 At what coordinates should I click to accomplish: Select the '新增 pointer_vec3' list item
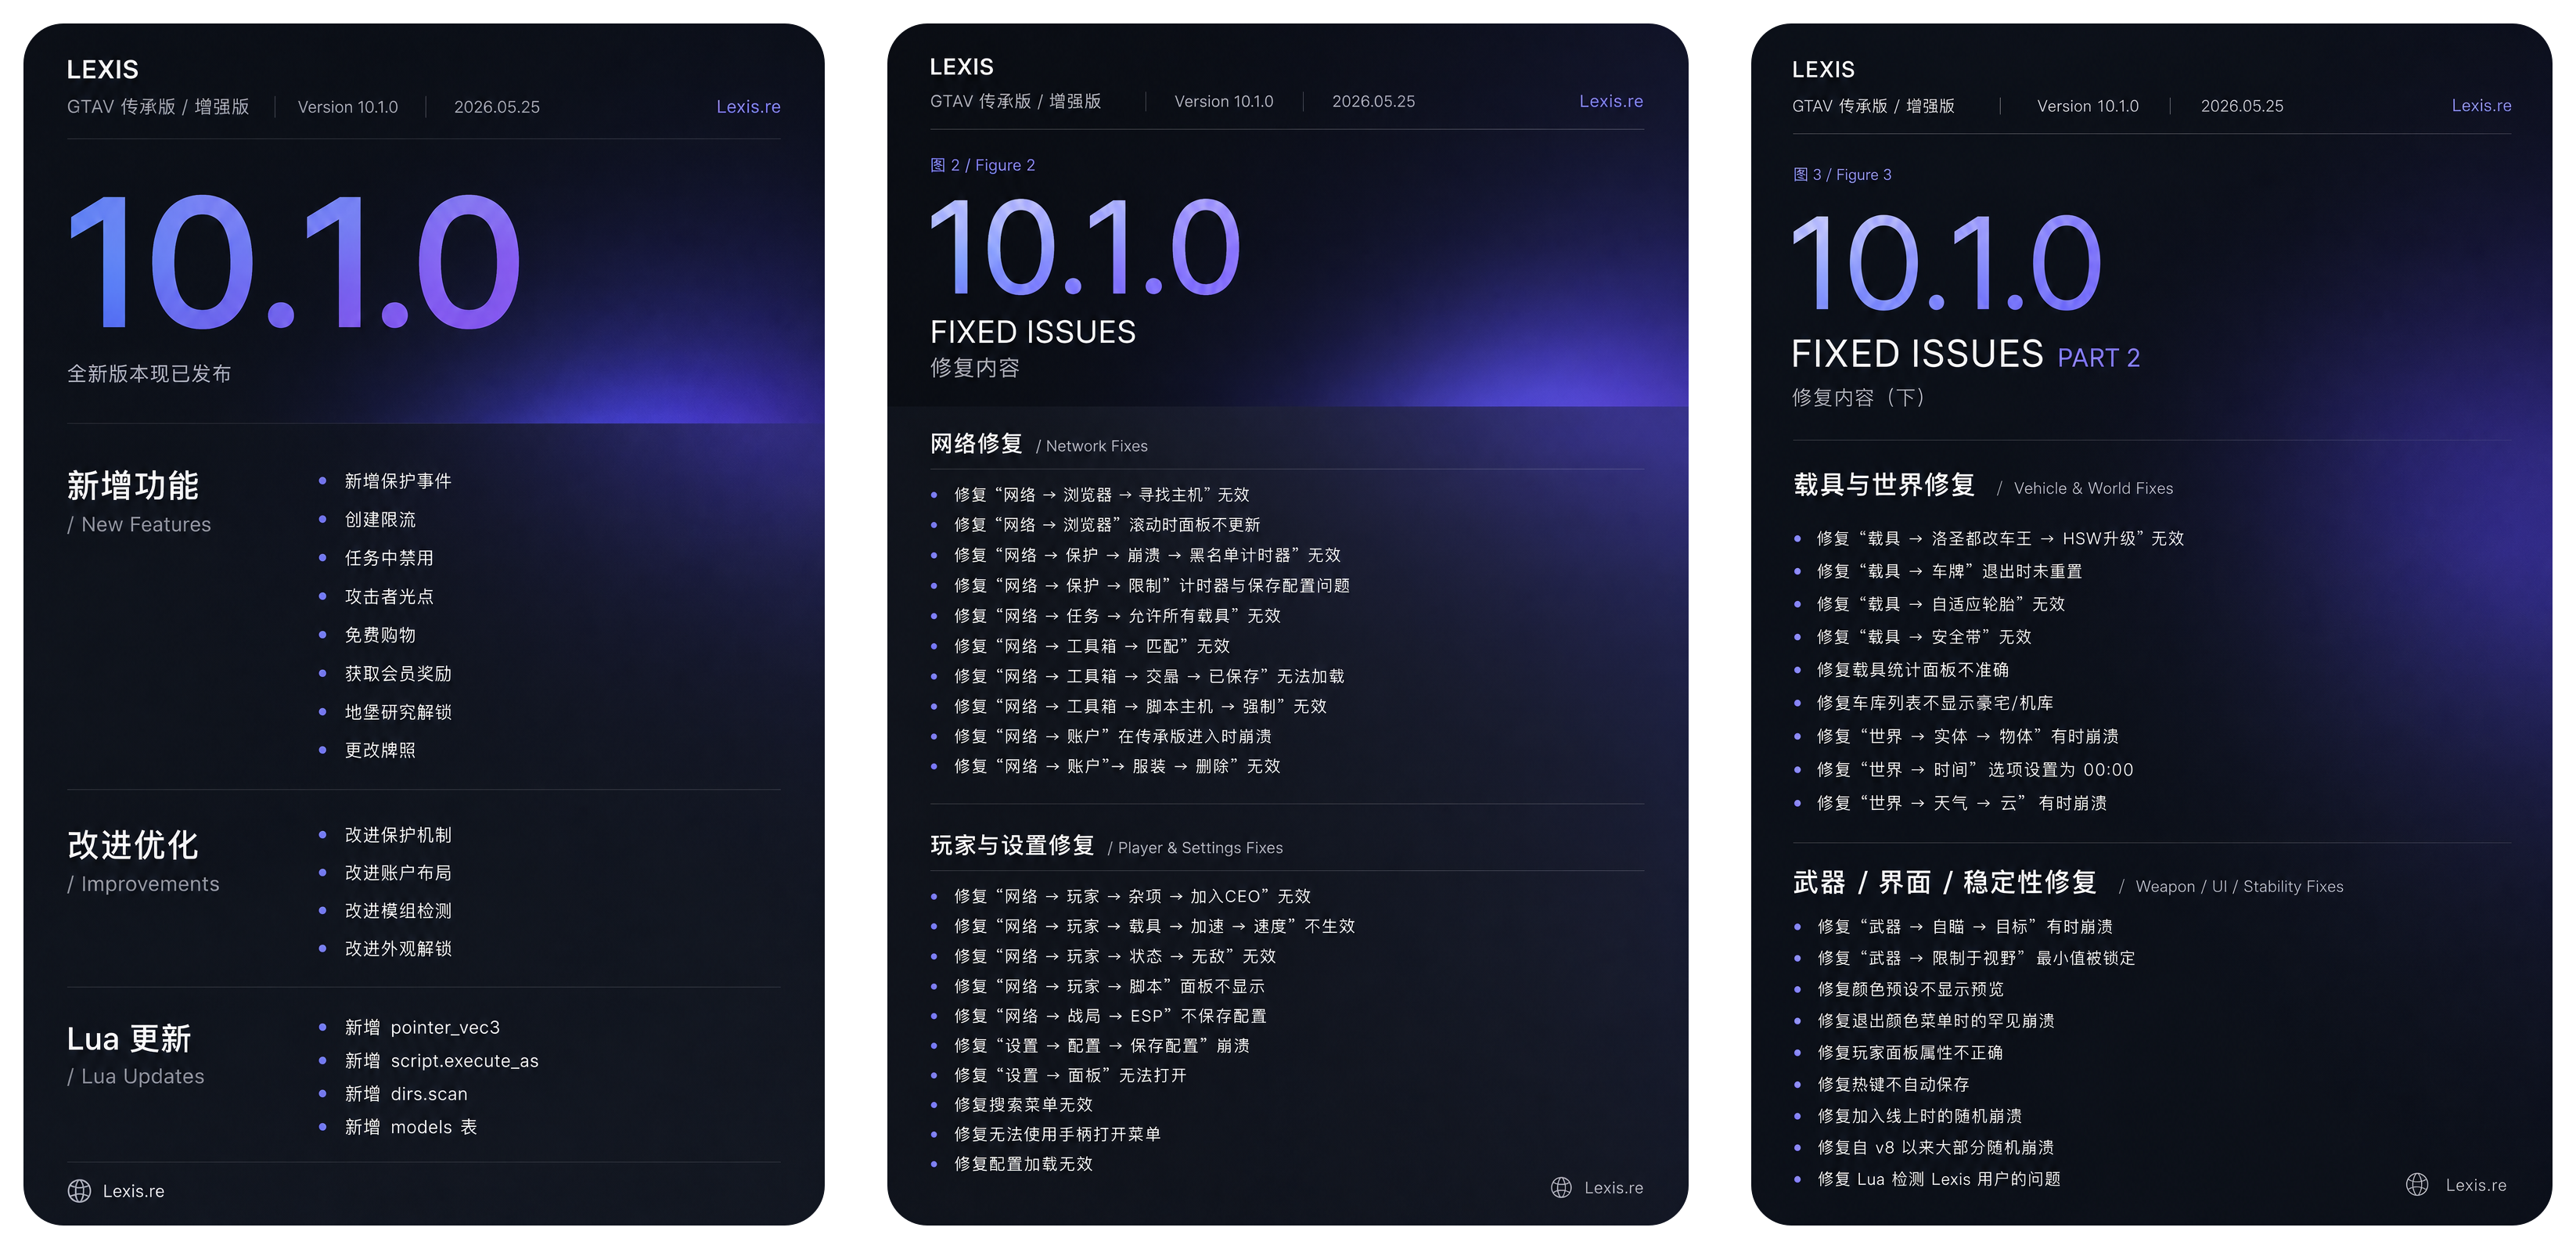coord(422,1027)
